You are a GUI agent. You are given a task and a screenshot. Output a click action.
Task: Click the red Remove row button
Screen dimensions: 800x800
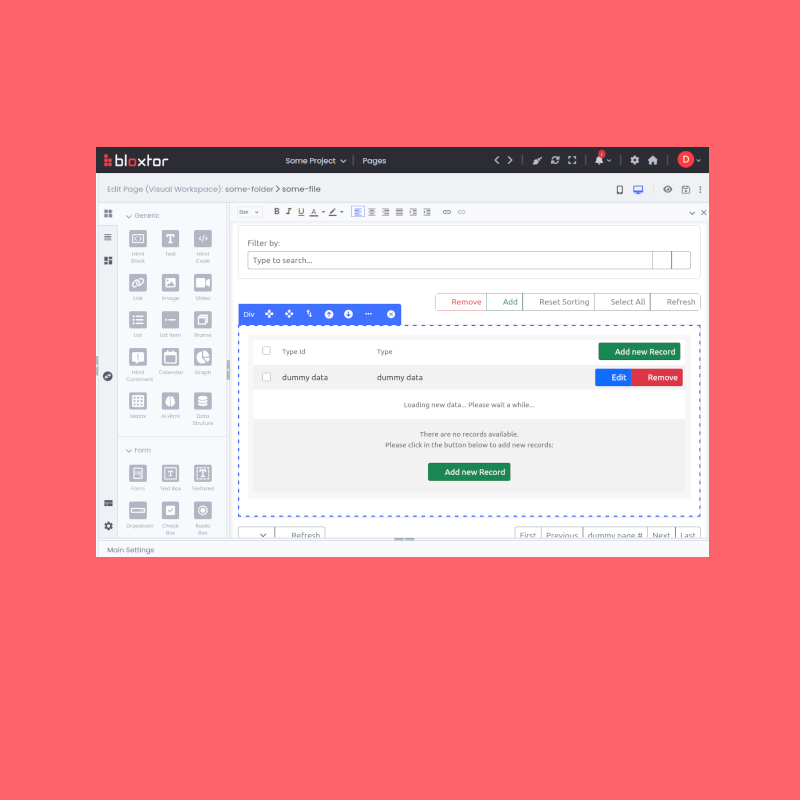coord(657,378)
